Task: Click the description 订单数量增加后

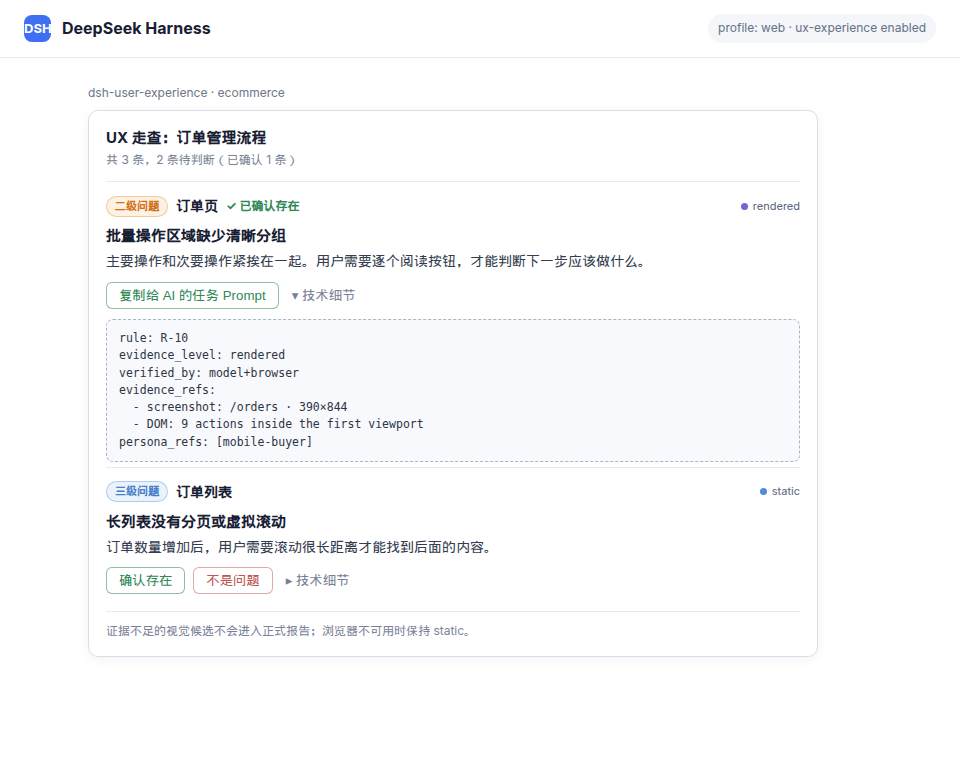Action: [x=299, y=547]
